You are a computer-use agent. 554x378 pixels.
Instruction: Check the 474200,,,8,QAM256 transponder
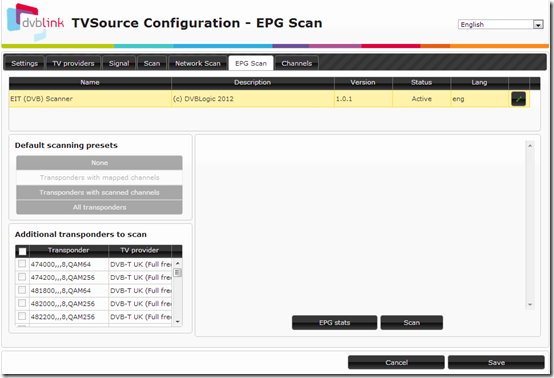[x=22, y=277]
